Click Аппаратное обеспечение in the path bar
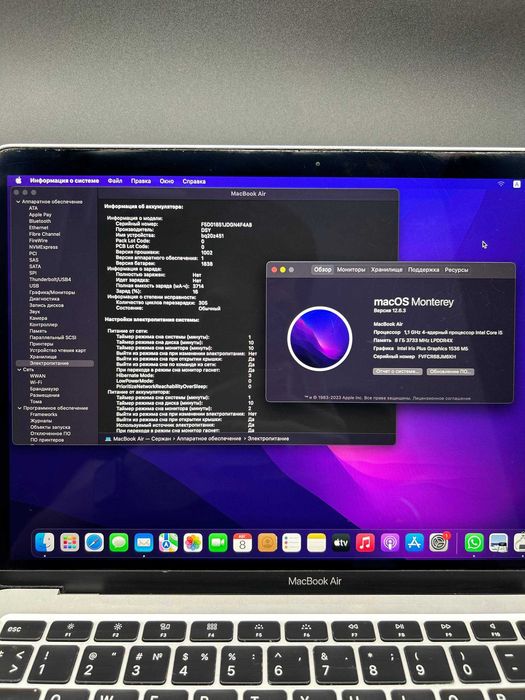This screenshot has width=525, height=700. click(x=209, y=439)
